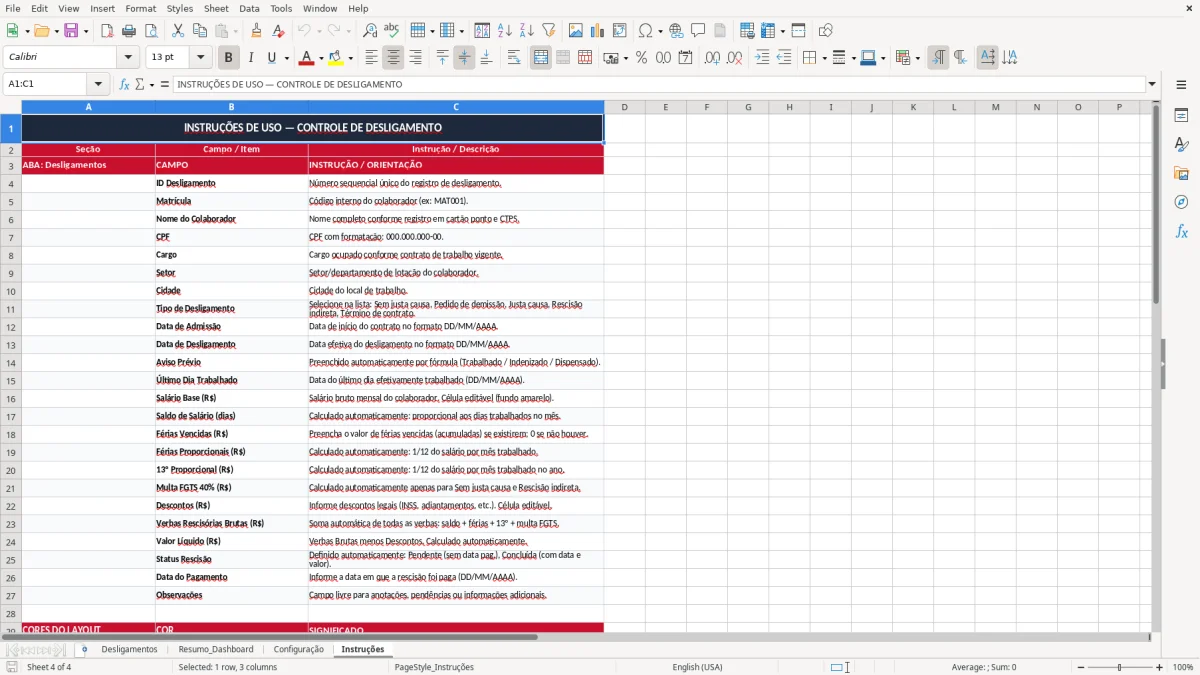Copy selection with the Copy icon
1200x675 pixels.
coord(200,31)
